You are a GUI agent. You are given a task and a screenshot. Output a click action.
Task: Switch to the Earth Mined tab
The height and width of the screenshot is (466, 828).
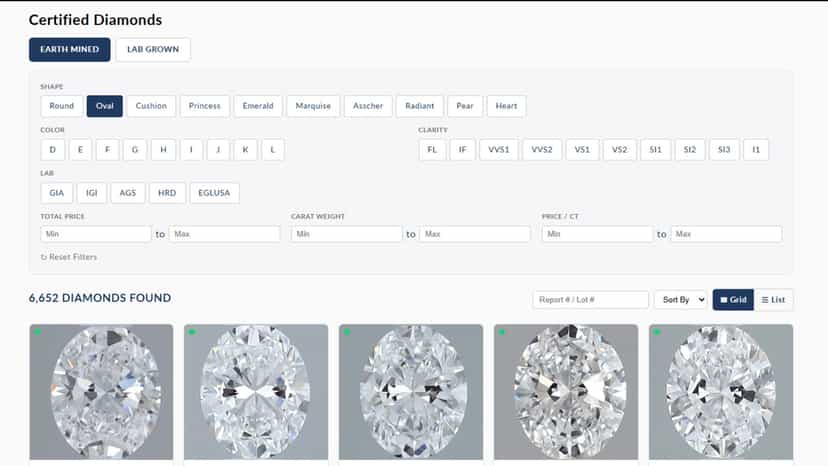pos(70,49)
